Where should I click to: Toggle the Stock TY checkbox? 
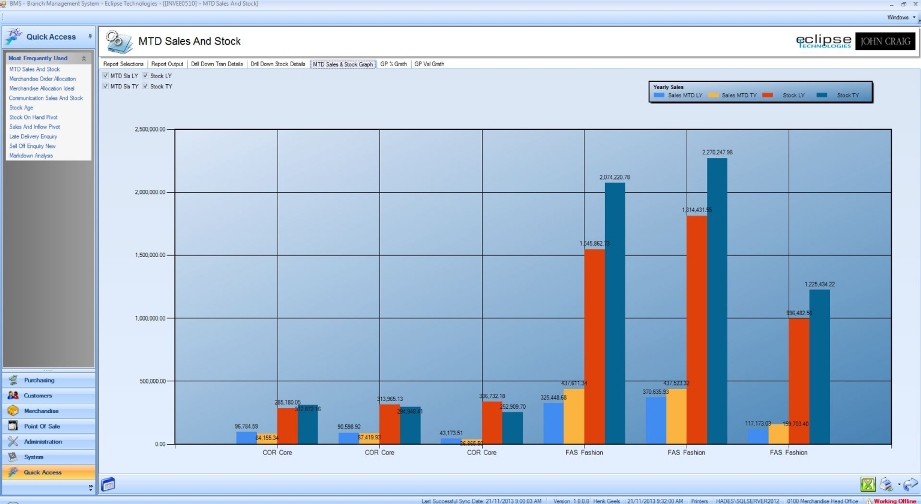(x=146, y=86)
